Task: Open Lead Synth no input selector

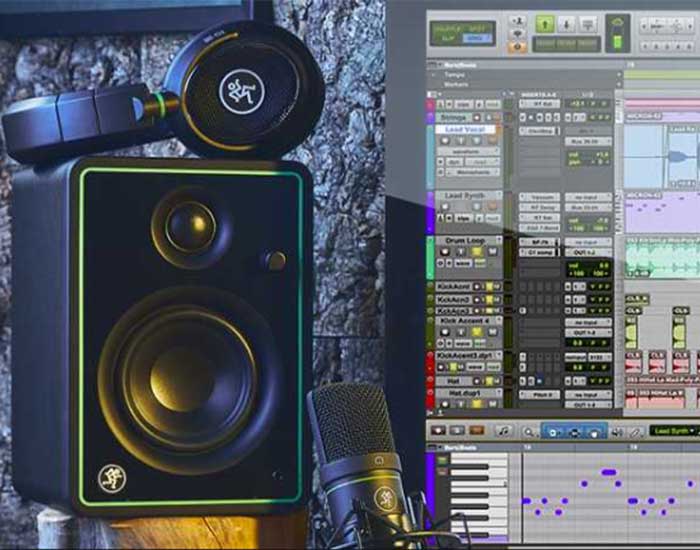Action: [x=588, y=197]
